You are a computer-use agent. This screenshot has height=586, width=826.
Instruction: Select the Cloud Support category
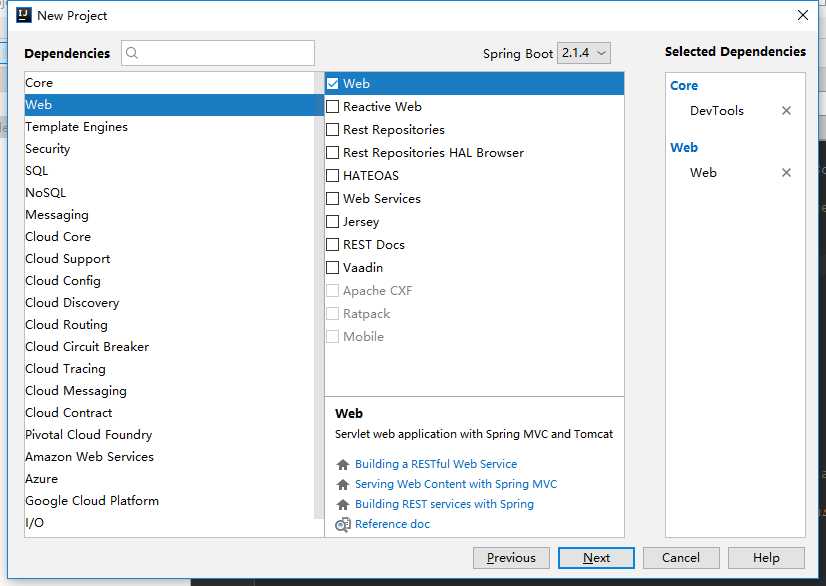click(170, 259)
